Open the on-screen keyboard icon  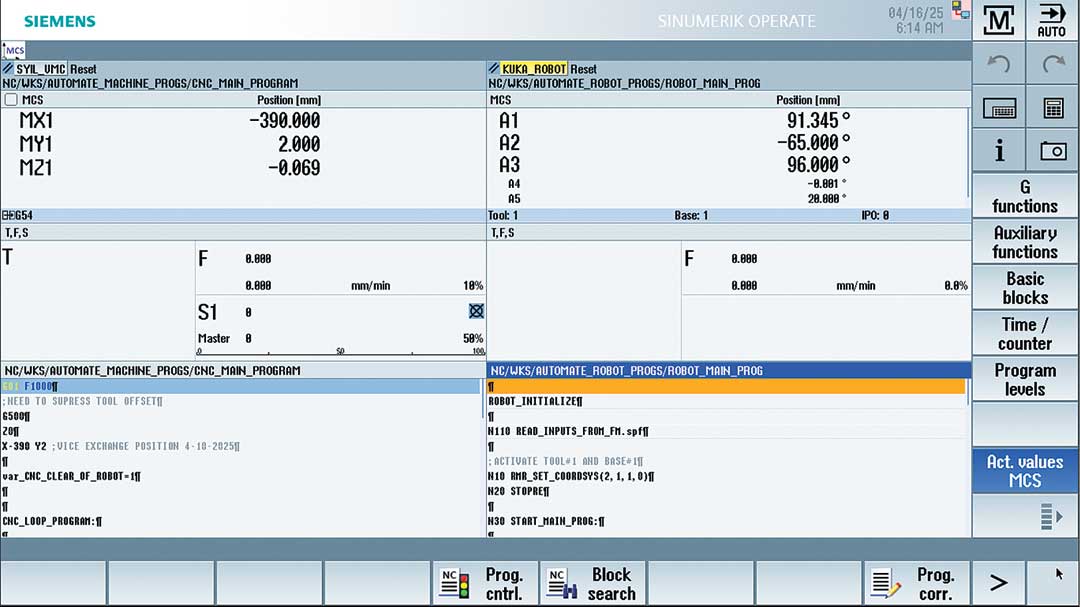999,108
